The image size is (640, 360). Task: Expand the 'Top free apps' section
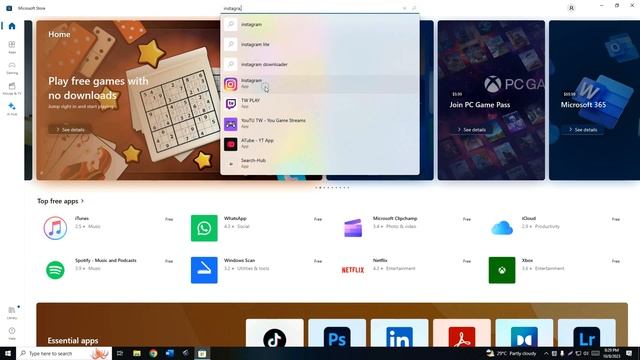pyautogui.click(x=60, y=201)
